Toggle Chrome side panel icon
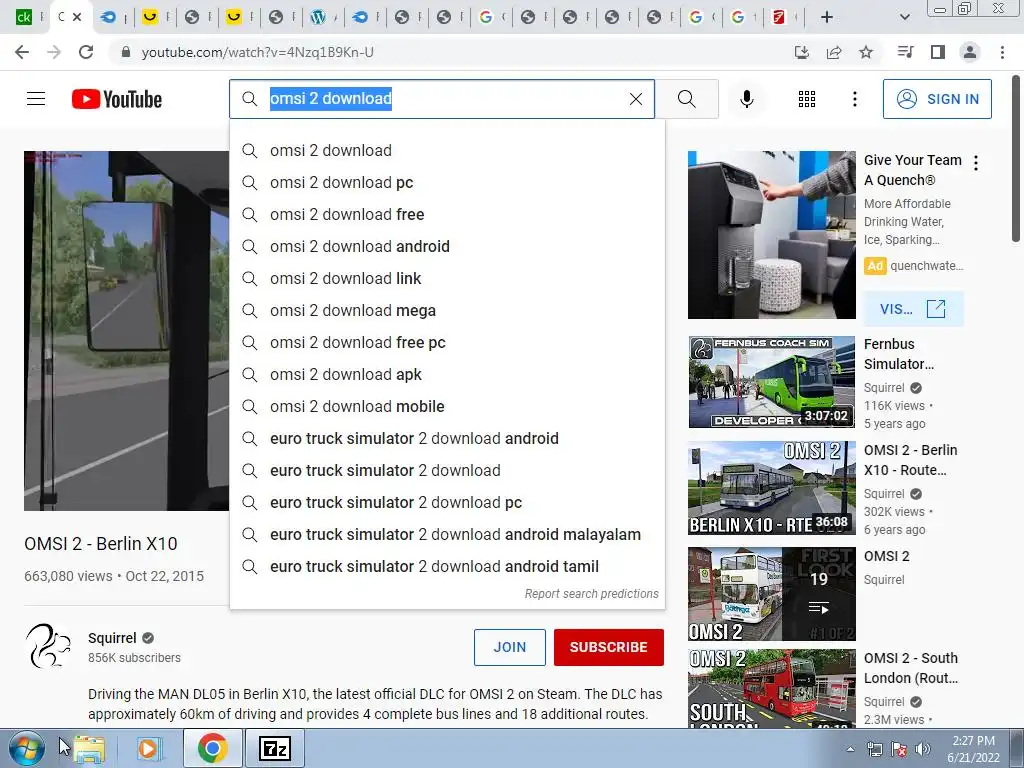The height and width of the screenshot is (768, 1024). click(x=938, y=52)
